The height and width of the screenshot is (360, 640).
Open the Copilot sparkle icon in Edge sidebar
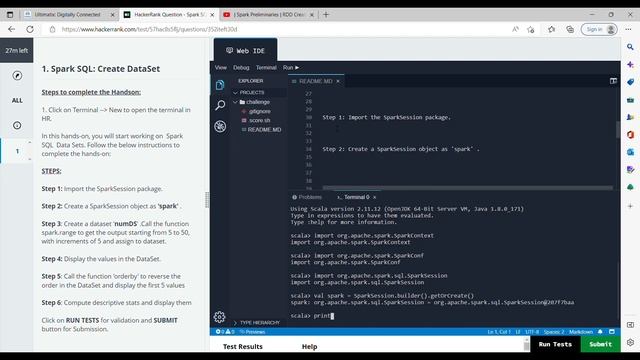(x=630, y=64)
